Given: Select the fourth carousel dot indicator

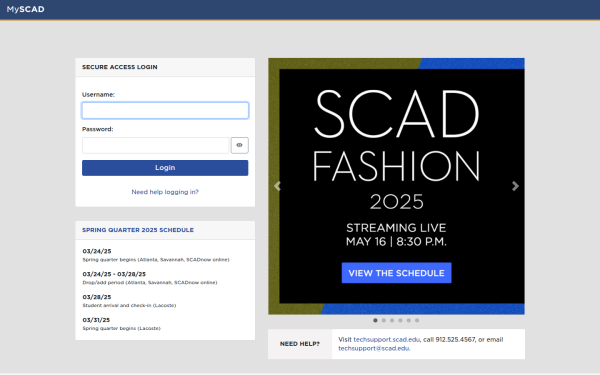Looking at the screenshot, I should click(400, 321).
